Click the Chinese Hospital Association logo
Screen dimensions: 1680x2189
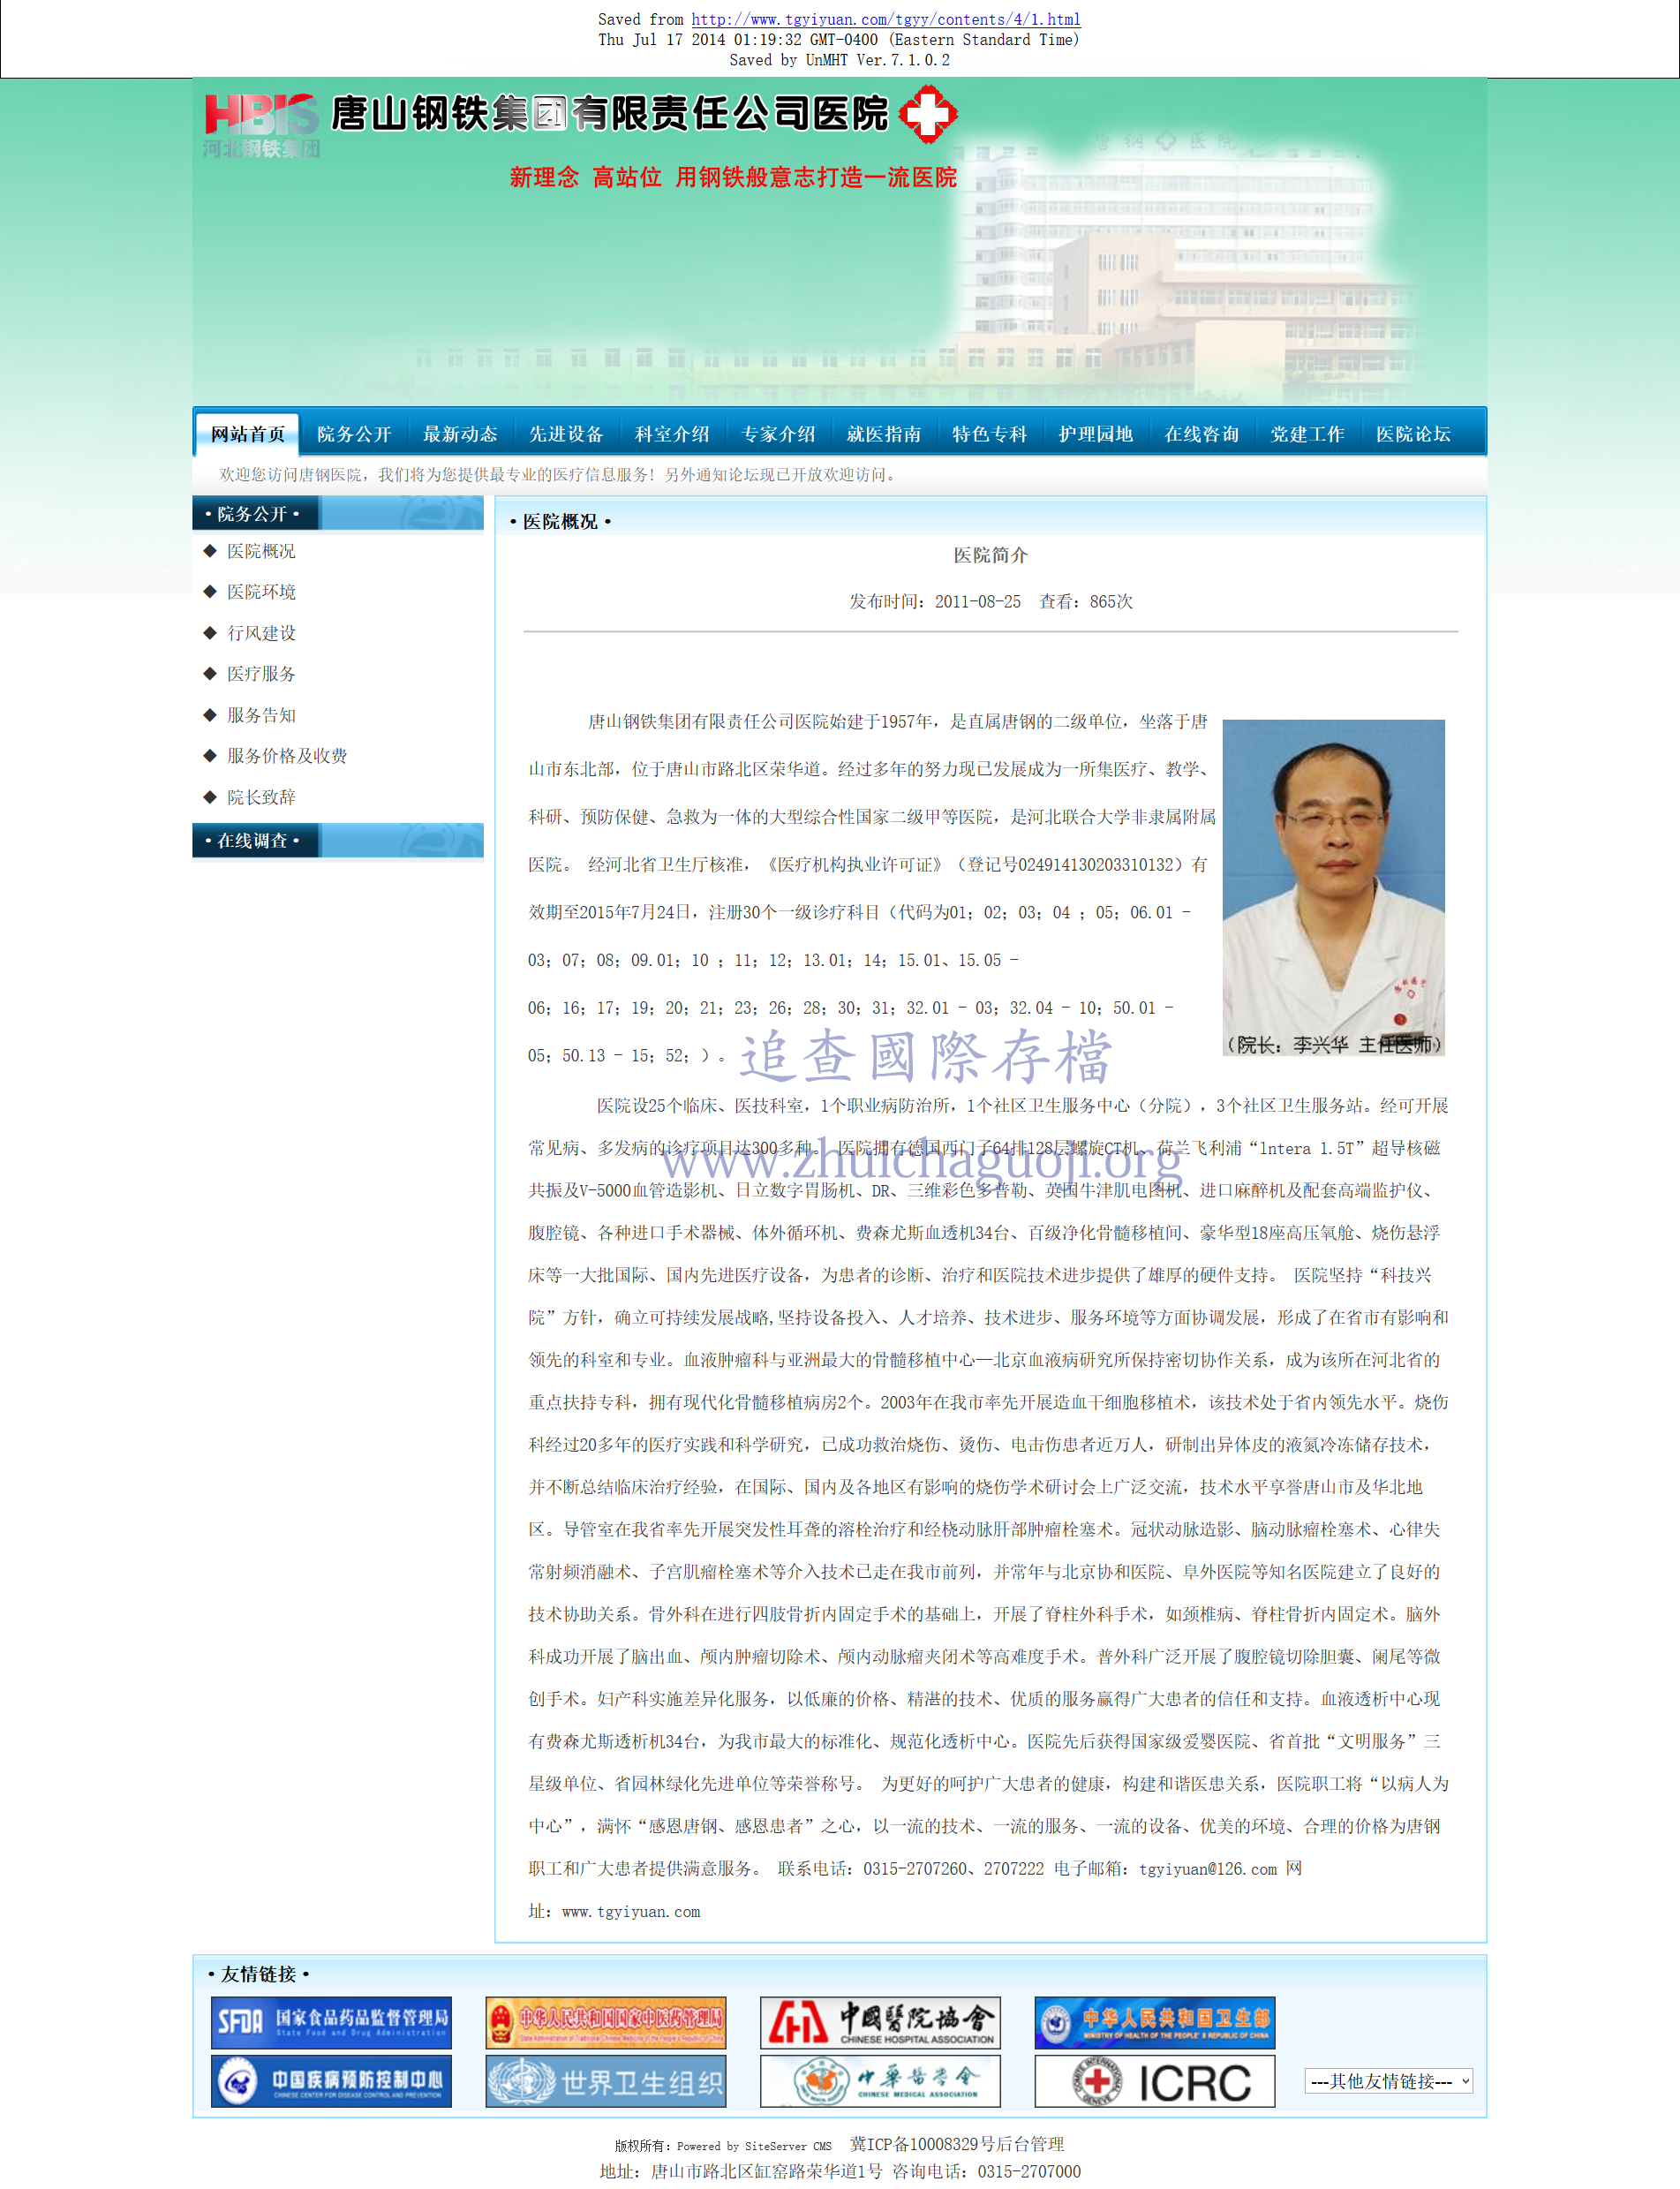tap(879, 2022)
